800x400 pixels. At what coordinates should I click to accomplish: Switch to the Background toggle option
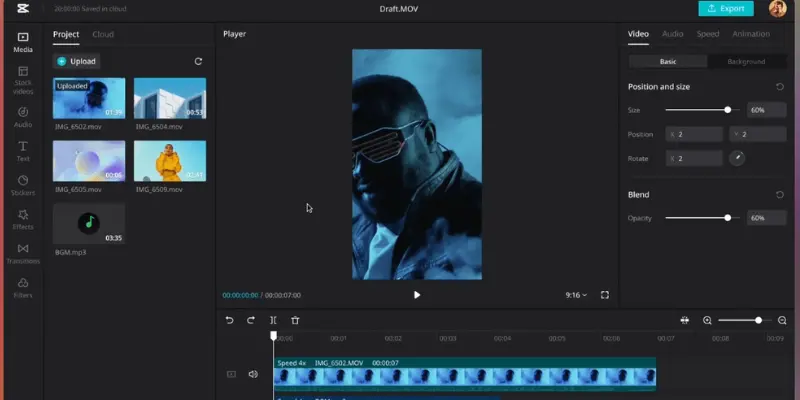tap(746, 62)
